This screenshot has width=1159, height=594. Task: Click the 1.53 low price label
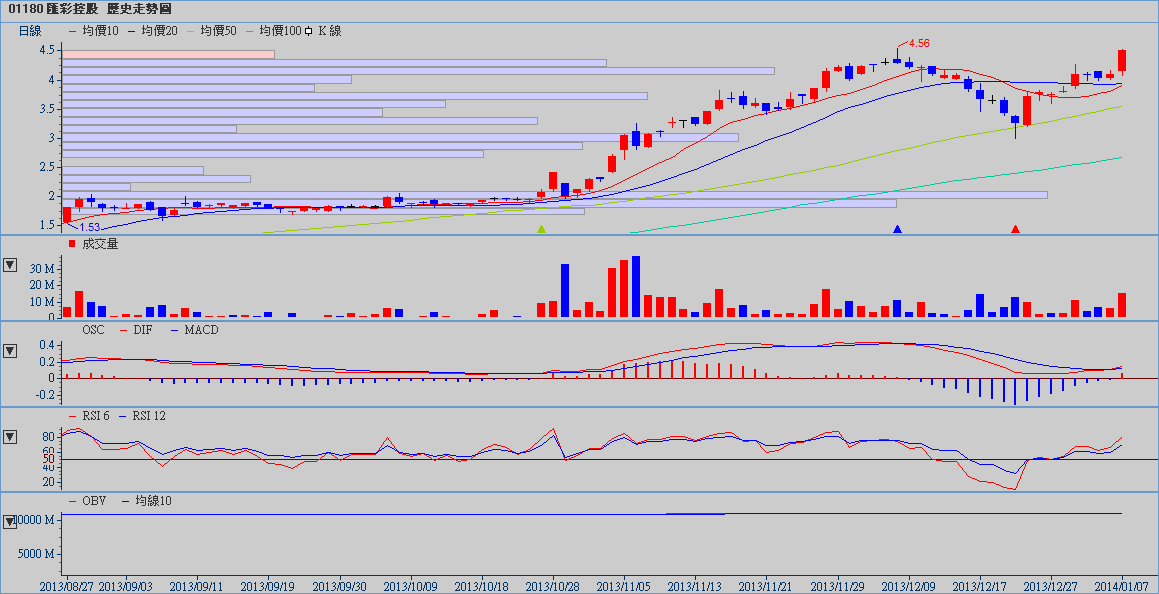point(90,228)
